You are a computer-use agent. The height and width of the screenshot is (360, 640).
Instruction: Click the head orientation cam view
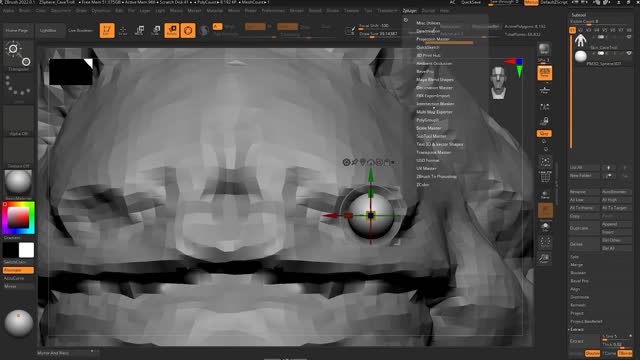pyautogui.click(x=499, y=82)
